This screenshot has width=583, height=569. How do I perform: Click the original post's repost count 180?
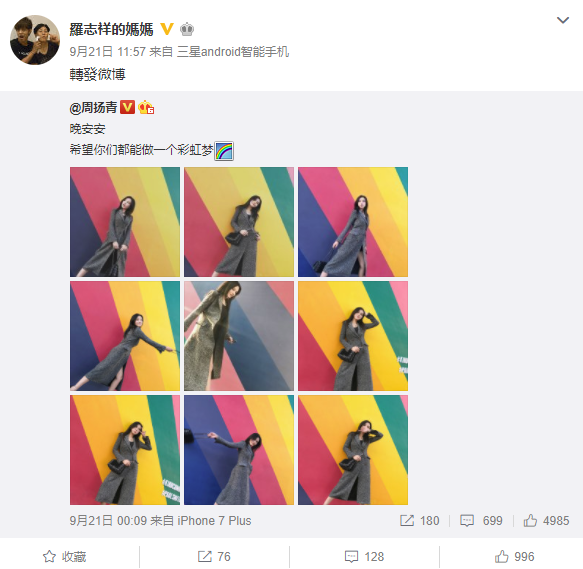(420, 521)
